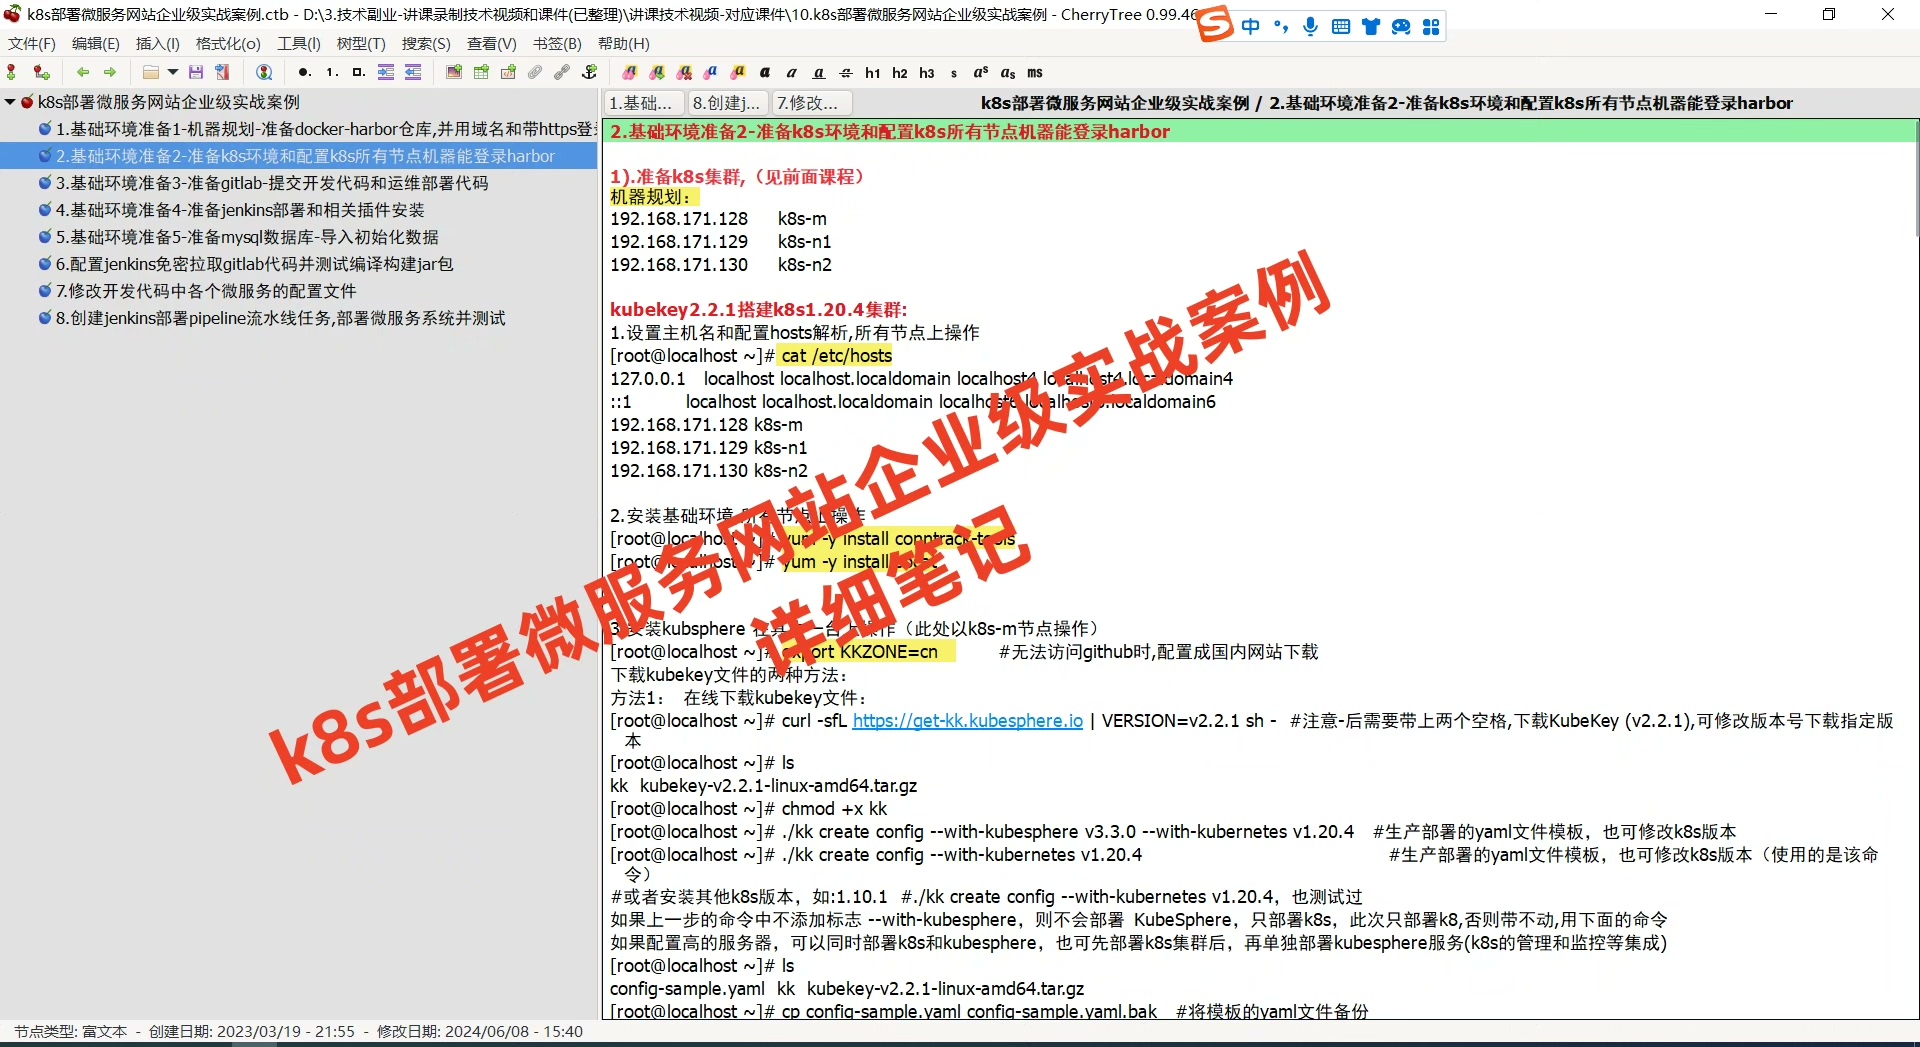Remove text formatting with toolbar icon
This screenshot has width=1920, height=1047.
point(684,72)
